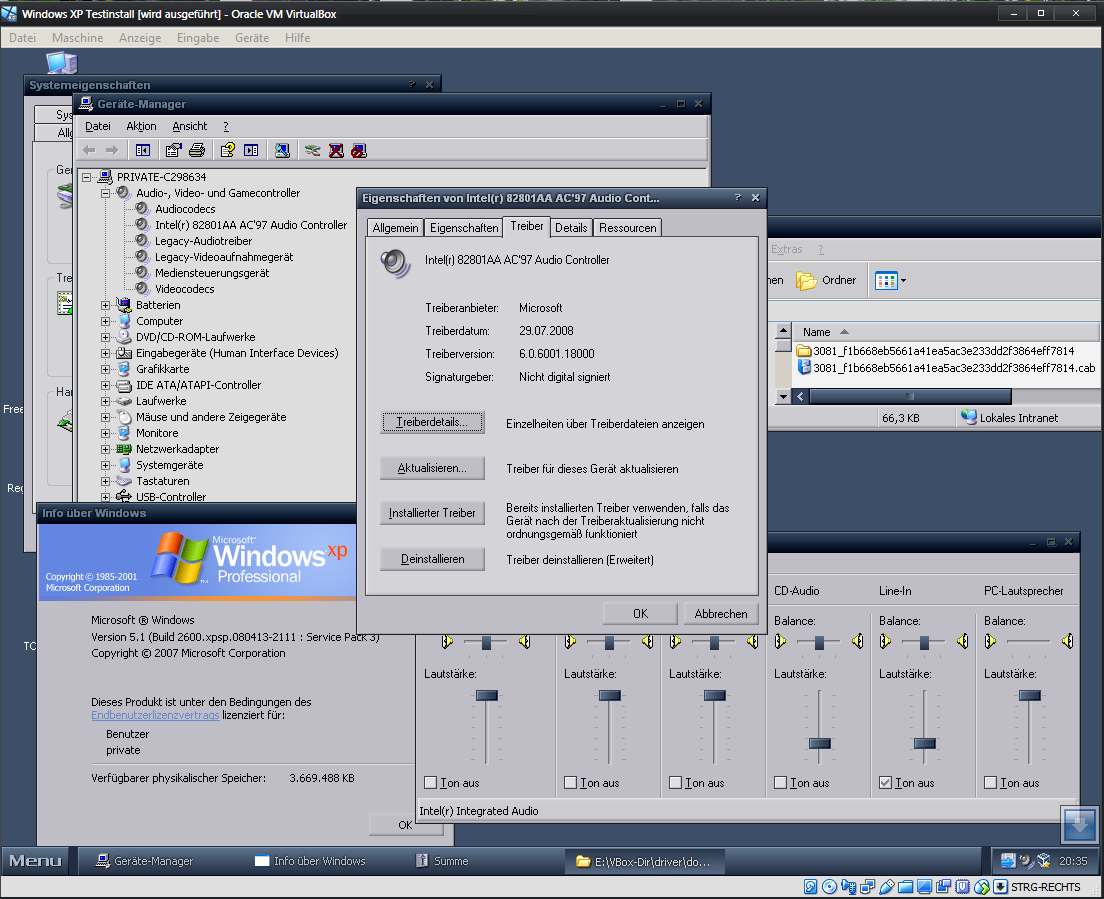The height and width of the screenshot is (899, 1104).
Task: Toggle the console tree pane toolbar icon
Action: pos(143,150)
